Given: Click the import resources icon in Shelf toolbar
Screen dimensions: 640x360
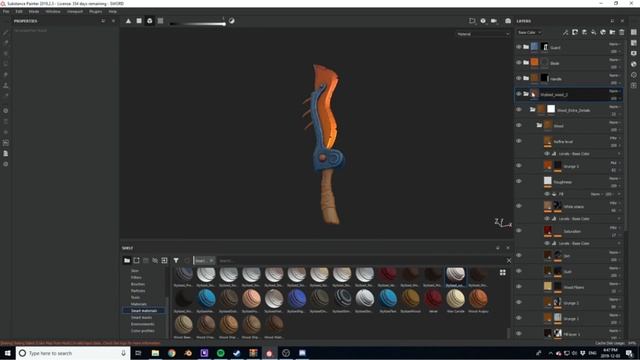Looking at the screenshot, I should [x=164, y=260].
